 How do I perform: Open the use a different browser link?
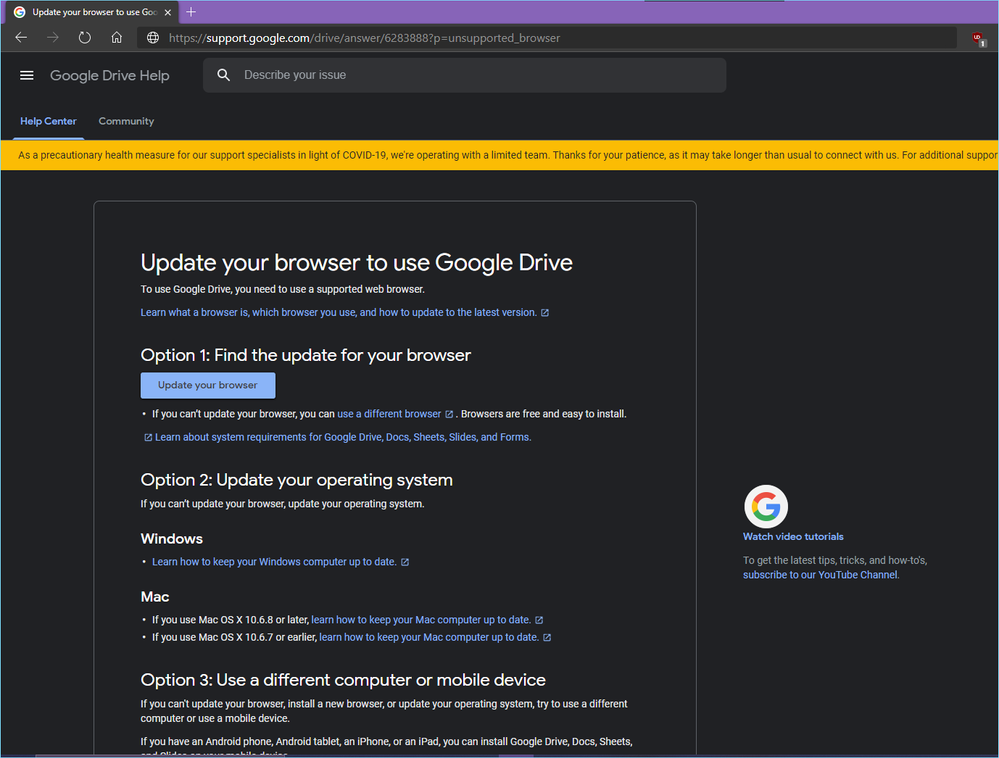(x=389, y=414)
